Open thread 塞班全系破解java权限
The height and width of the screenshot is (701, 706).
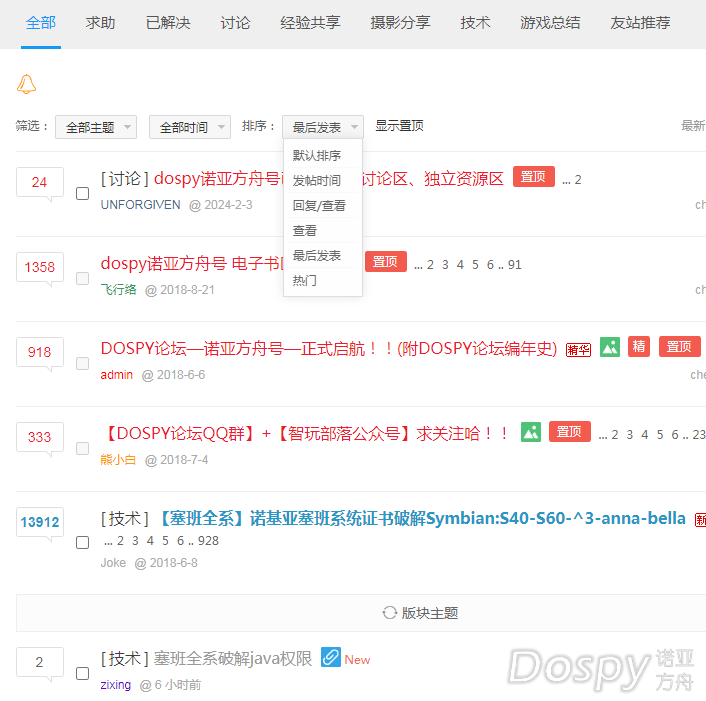[233, 659]
